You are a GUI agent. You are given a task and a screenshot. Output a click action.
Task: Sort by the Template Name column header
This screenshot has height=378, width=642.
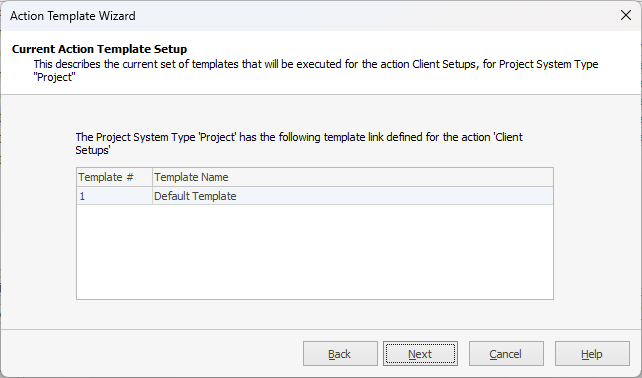tap(353, 177)
